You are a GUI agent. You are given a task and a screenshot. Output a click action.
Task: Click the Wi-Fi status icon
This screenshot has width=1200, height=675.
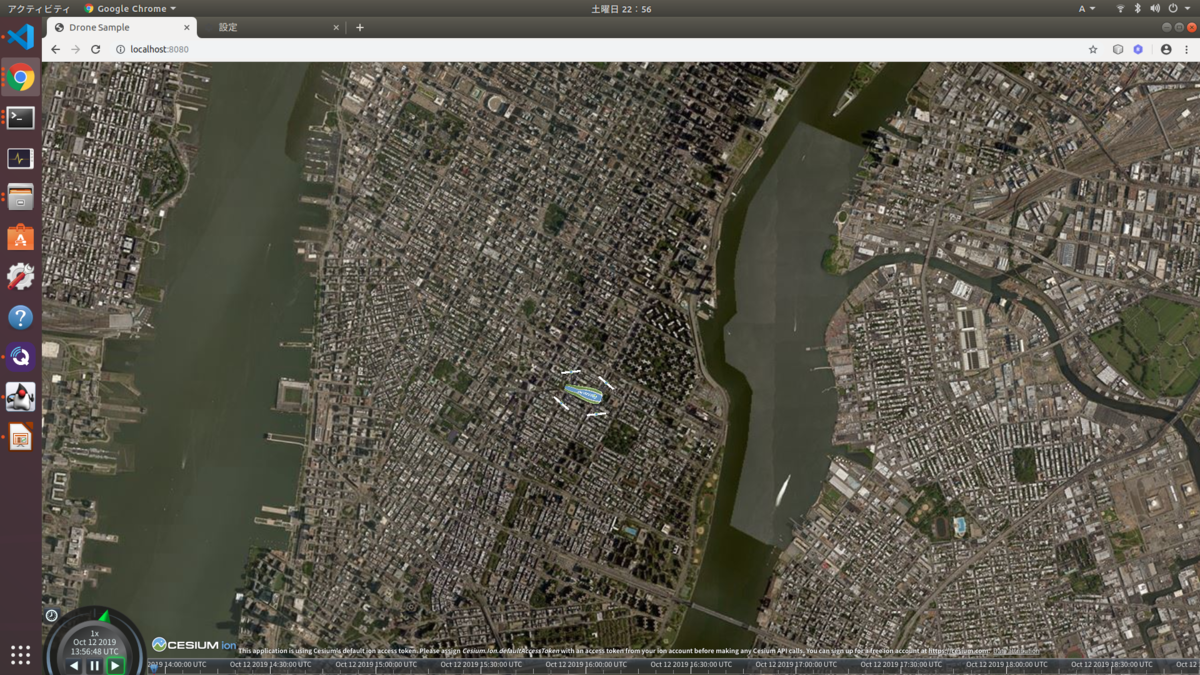click(1120, 8)
